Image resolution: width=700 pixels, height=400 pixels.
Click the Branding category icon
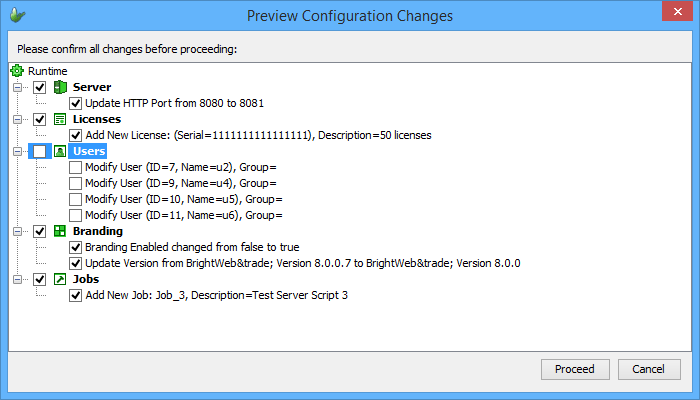pos(59,232)
